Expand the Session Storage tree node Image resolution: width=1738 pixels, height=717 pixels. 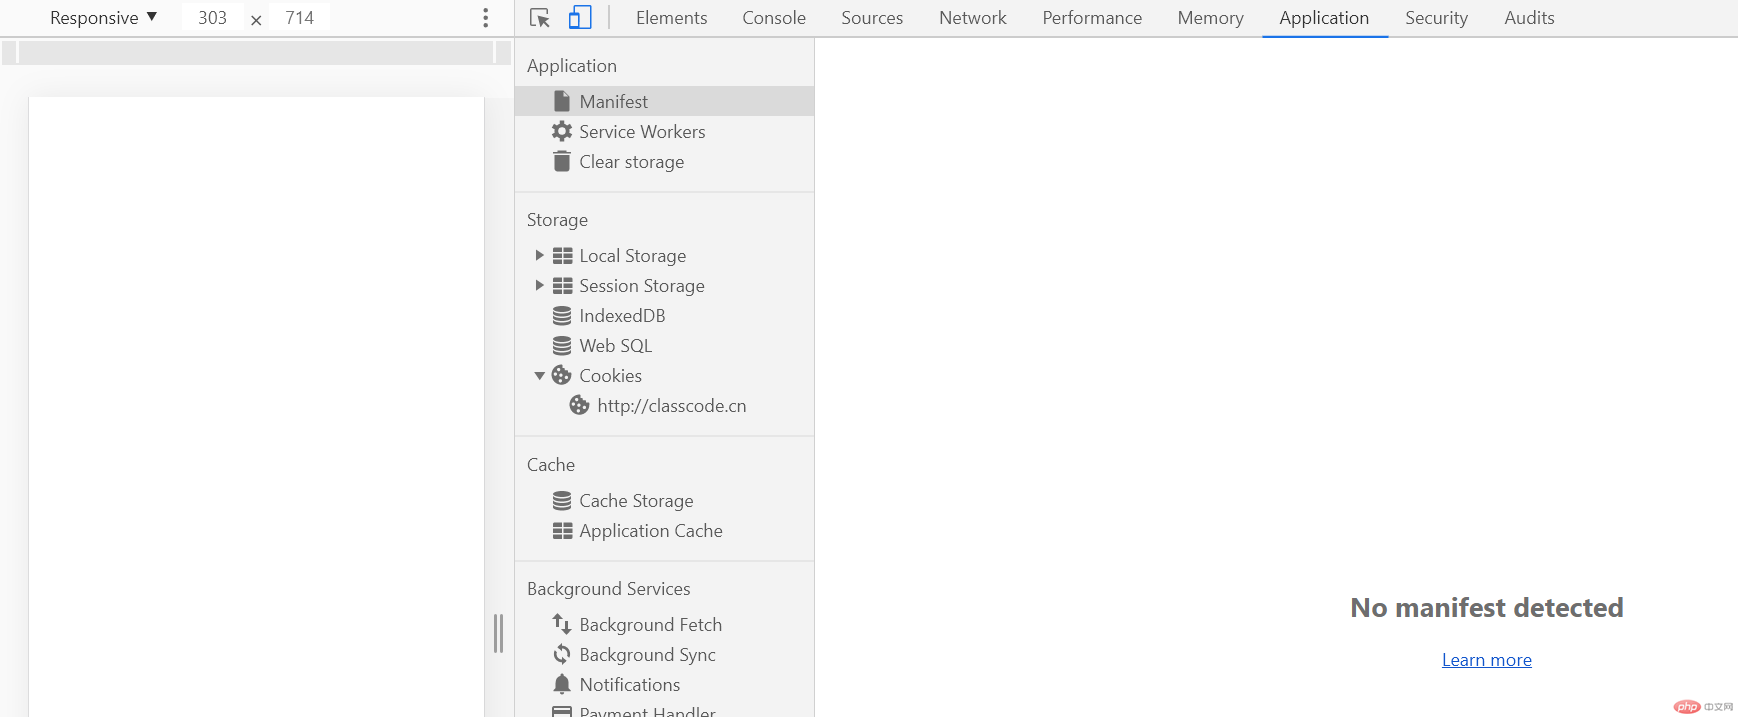pyautogui.click(x=539, y=286)
